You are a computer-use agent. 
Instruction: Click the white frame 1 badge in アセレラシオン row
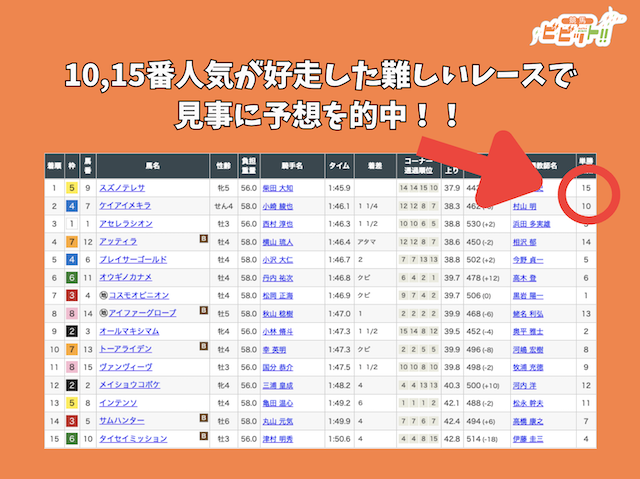coord(72,224)
